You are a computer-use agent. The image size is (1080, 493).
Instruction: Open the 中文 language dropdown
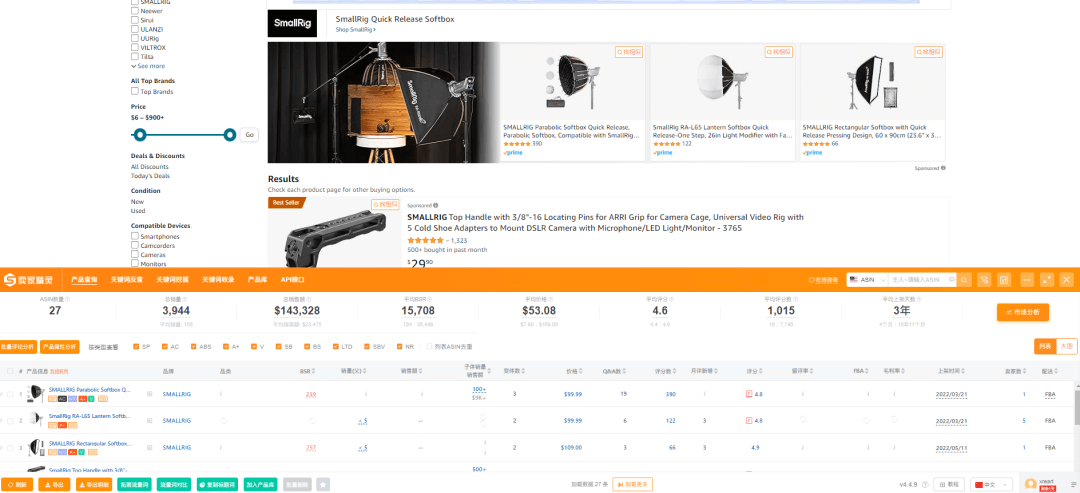pos(992,484)
